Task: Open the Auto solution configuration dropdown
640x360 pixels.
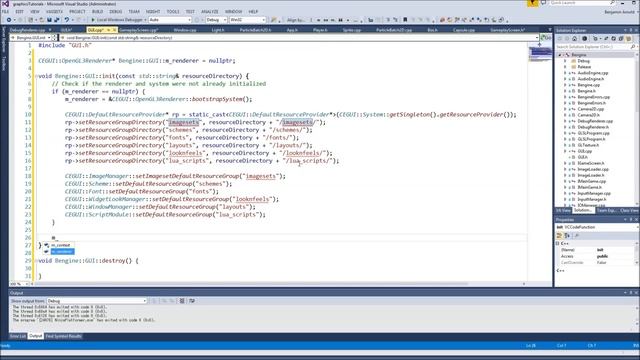Action: 170,20
